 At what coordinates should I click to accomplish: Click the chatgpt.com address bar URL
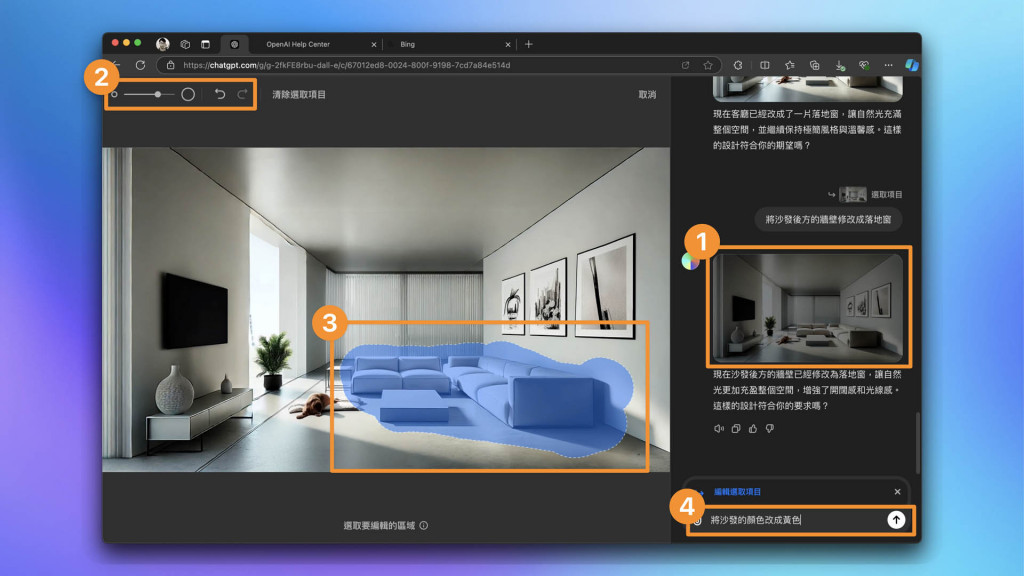347,65
